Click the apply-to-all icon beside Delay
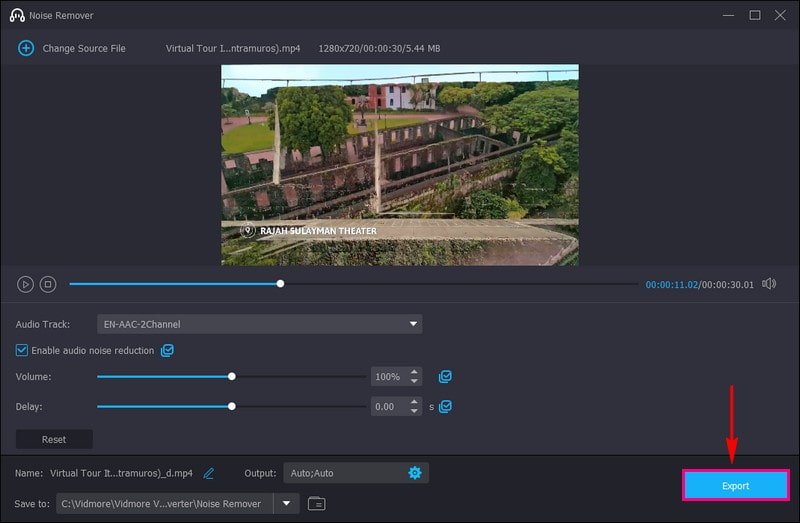 click(445, 407)
